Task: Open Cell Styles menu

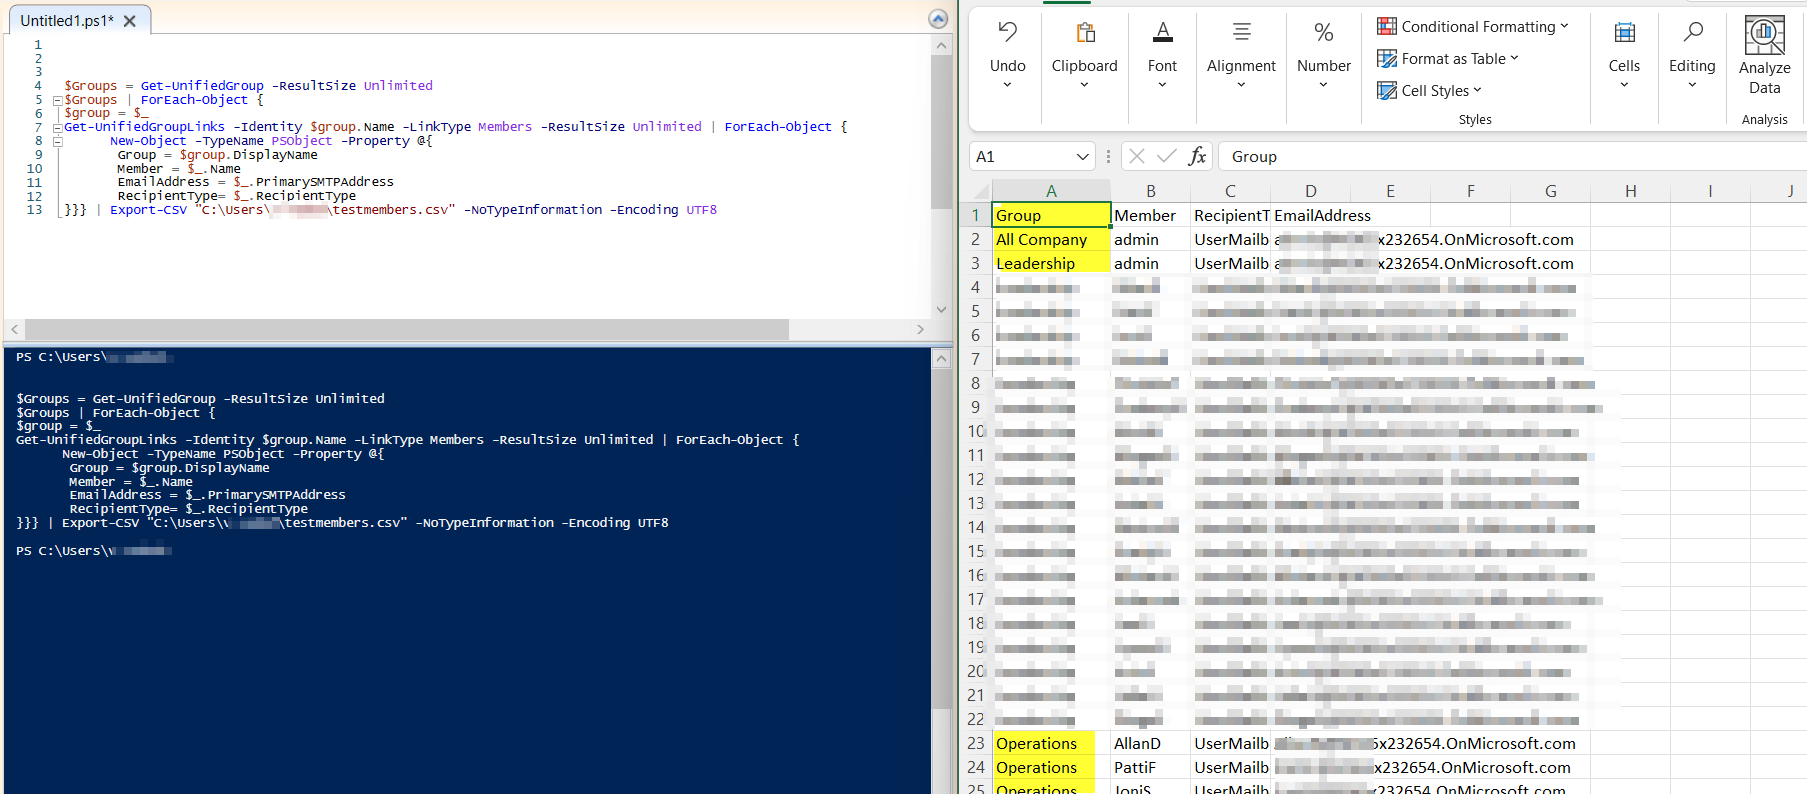Action: coord(1430,91)
